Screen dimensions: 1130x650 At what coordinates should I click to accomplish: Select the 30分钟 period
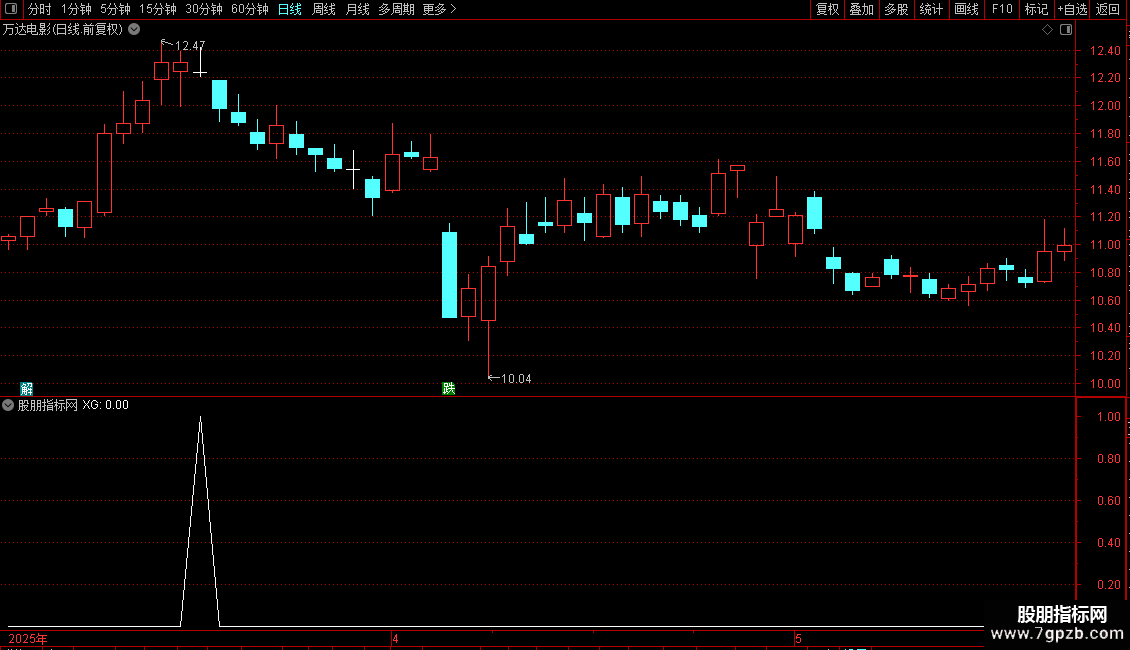[203, 9]
